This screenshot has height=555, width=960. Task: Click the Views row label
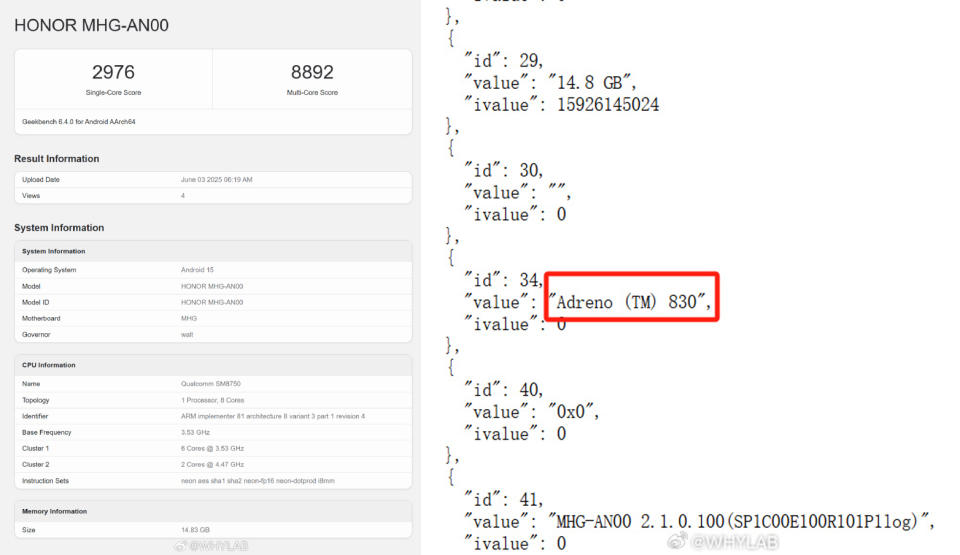pyautogui.click(x=31, y=195)
